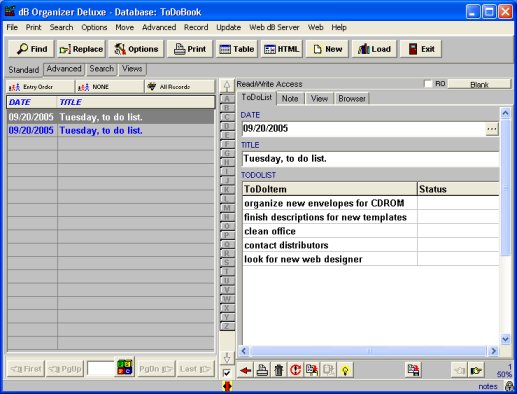This screenshot has height=394, width=517.
Task: Open the Advanced menu
Action: click(159, 27)
